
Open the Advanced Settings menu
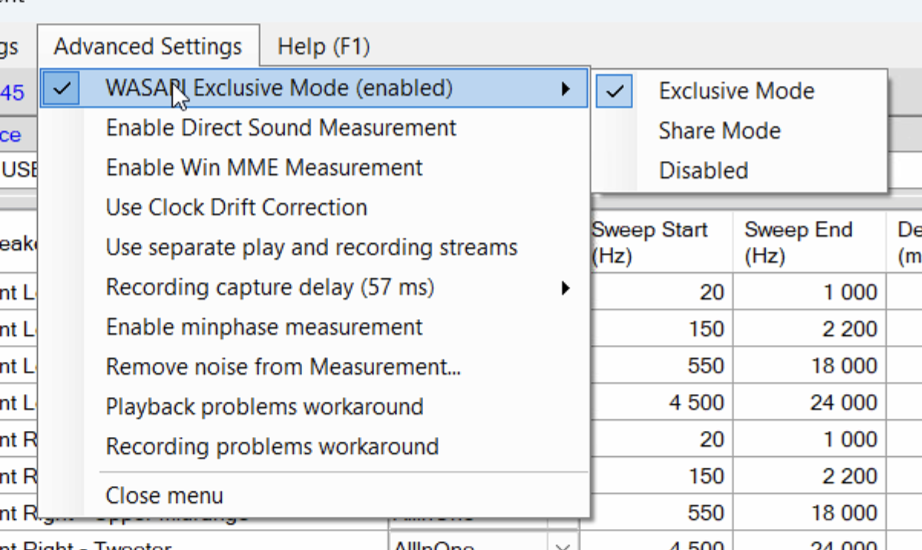[148, 46]
